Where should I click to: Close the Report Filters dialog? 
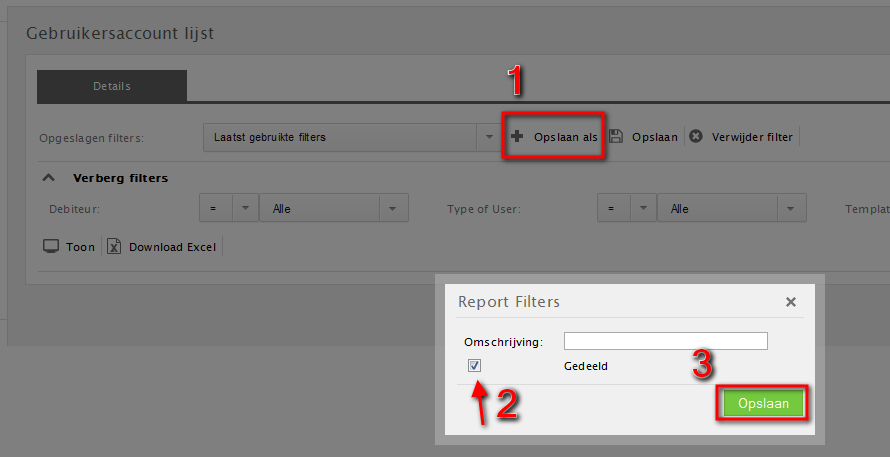[791, 302]
